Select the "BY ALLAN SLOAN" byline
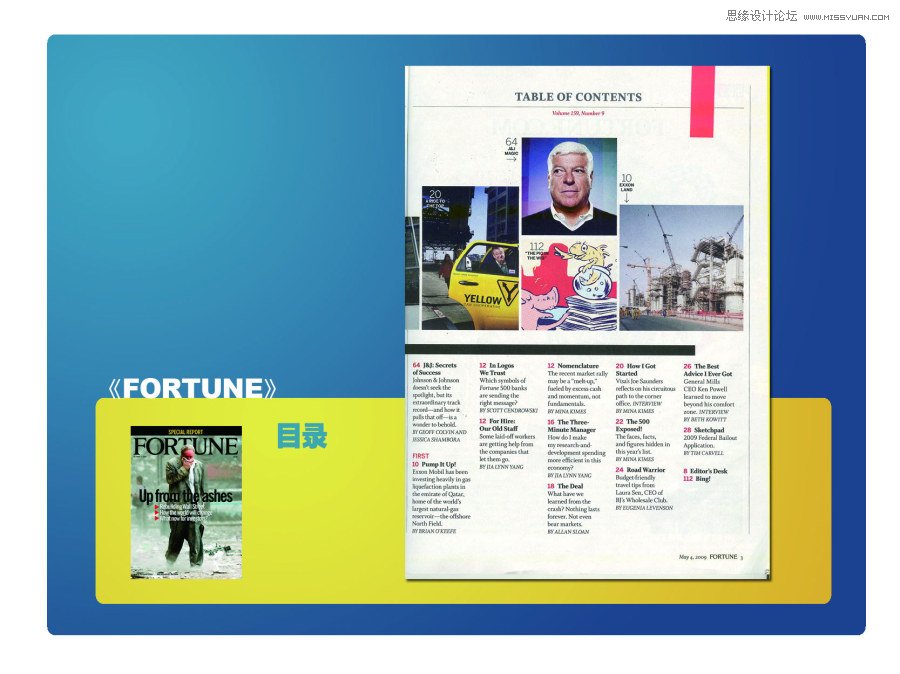Screen dimensions: 900x674 (568, 532)
